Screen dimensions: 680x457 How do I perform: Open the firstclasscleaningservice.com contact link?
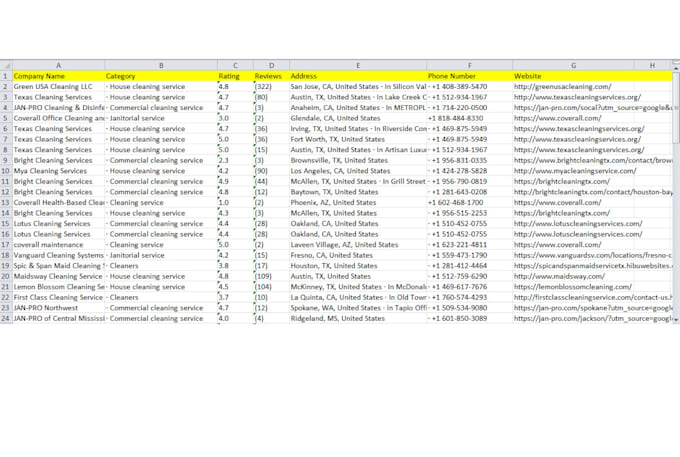tap(593, 297)
